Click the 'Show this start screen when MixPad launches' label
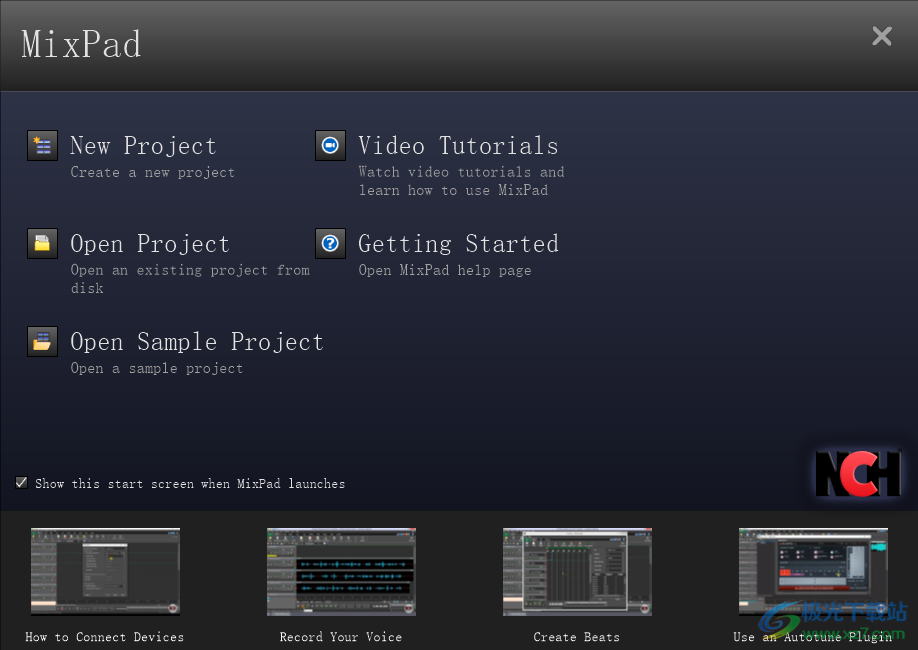Image resolution: width=918 pixels, height=650 pixels. 190,484
